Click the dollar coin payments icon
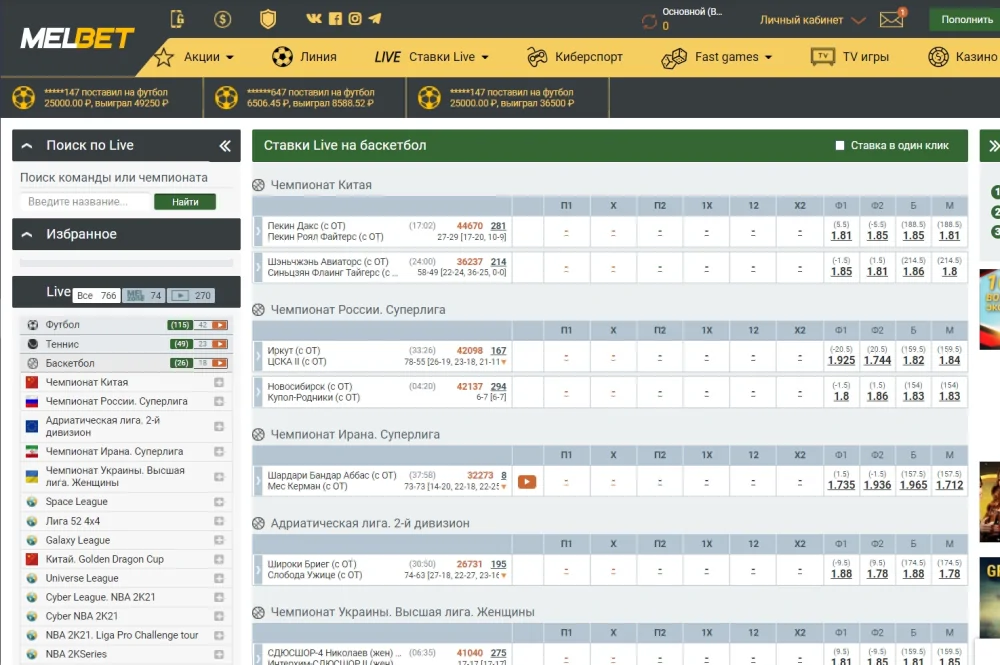This screenshot has height=665, width=1000. pyautogui.click(x=222, y=19)
